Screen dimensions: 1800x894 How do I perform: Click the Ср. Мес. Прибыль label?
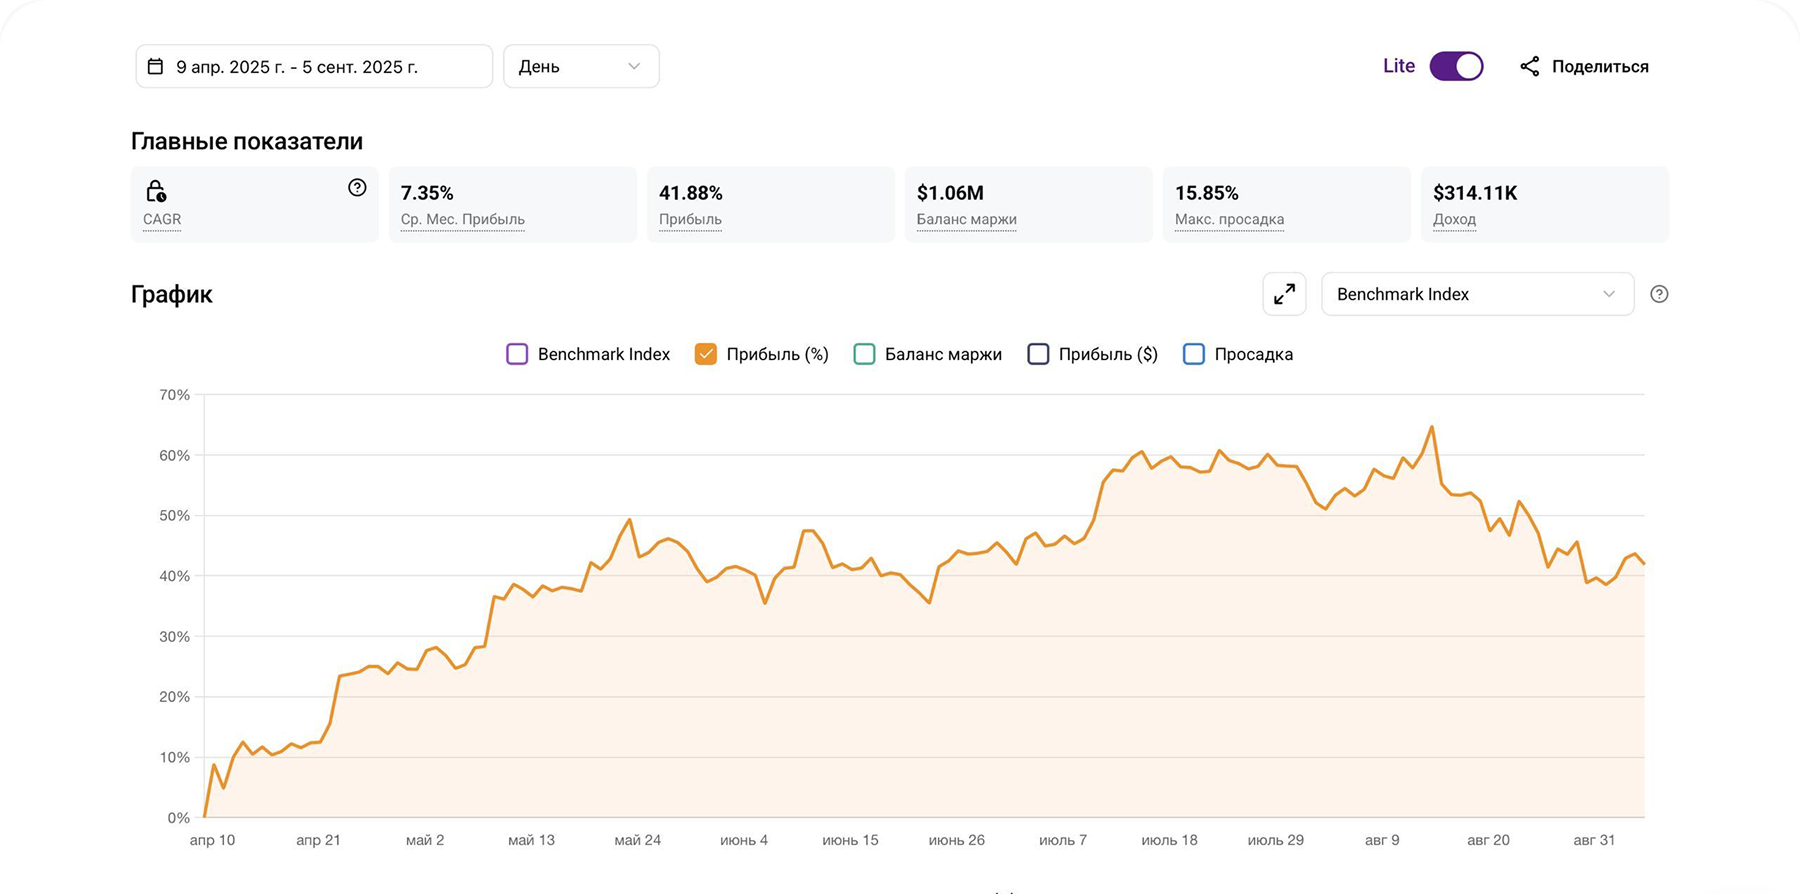(462, 220)
